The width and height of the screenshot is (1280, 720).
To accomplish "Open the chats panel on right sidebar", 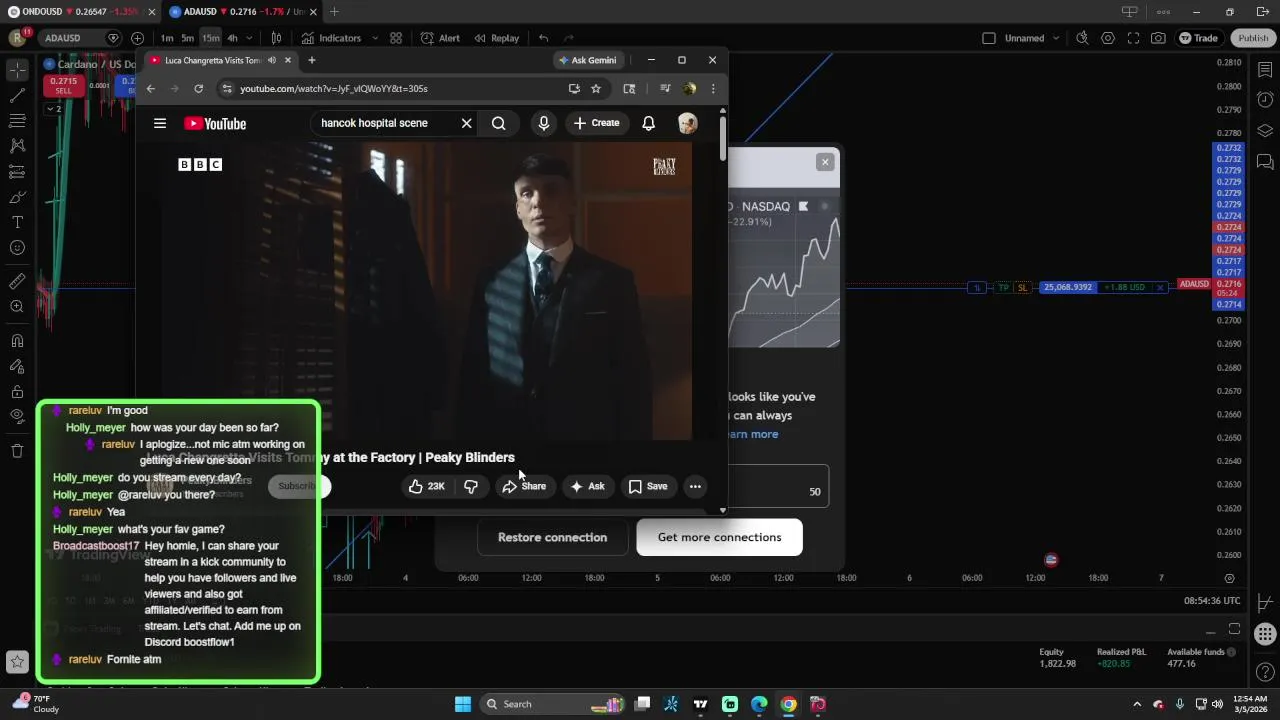I will click(x=1265, y=162).
